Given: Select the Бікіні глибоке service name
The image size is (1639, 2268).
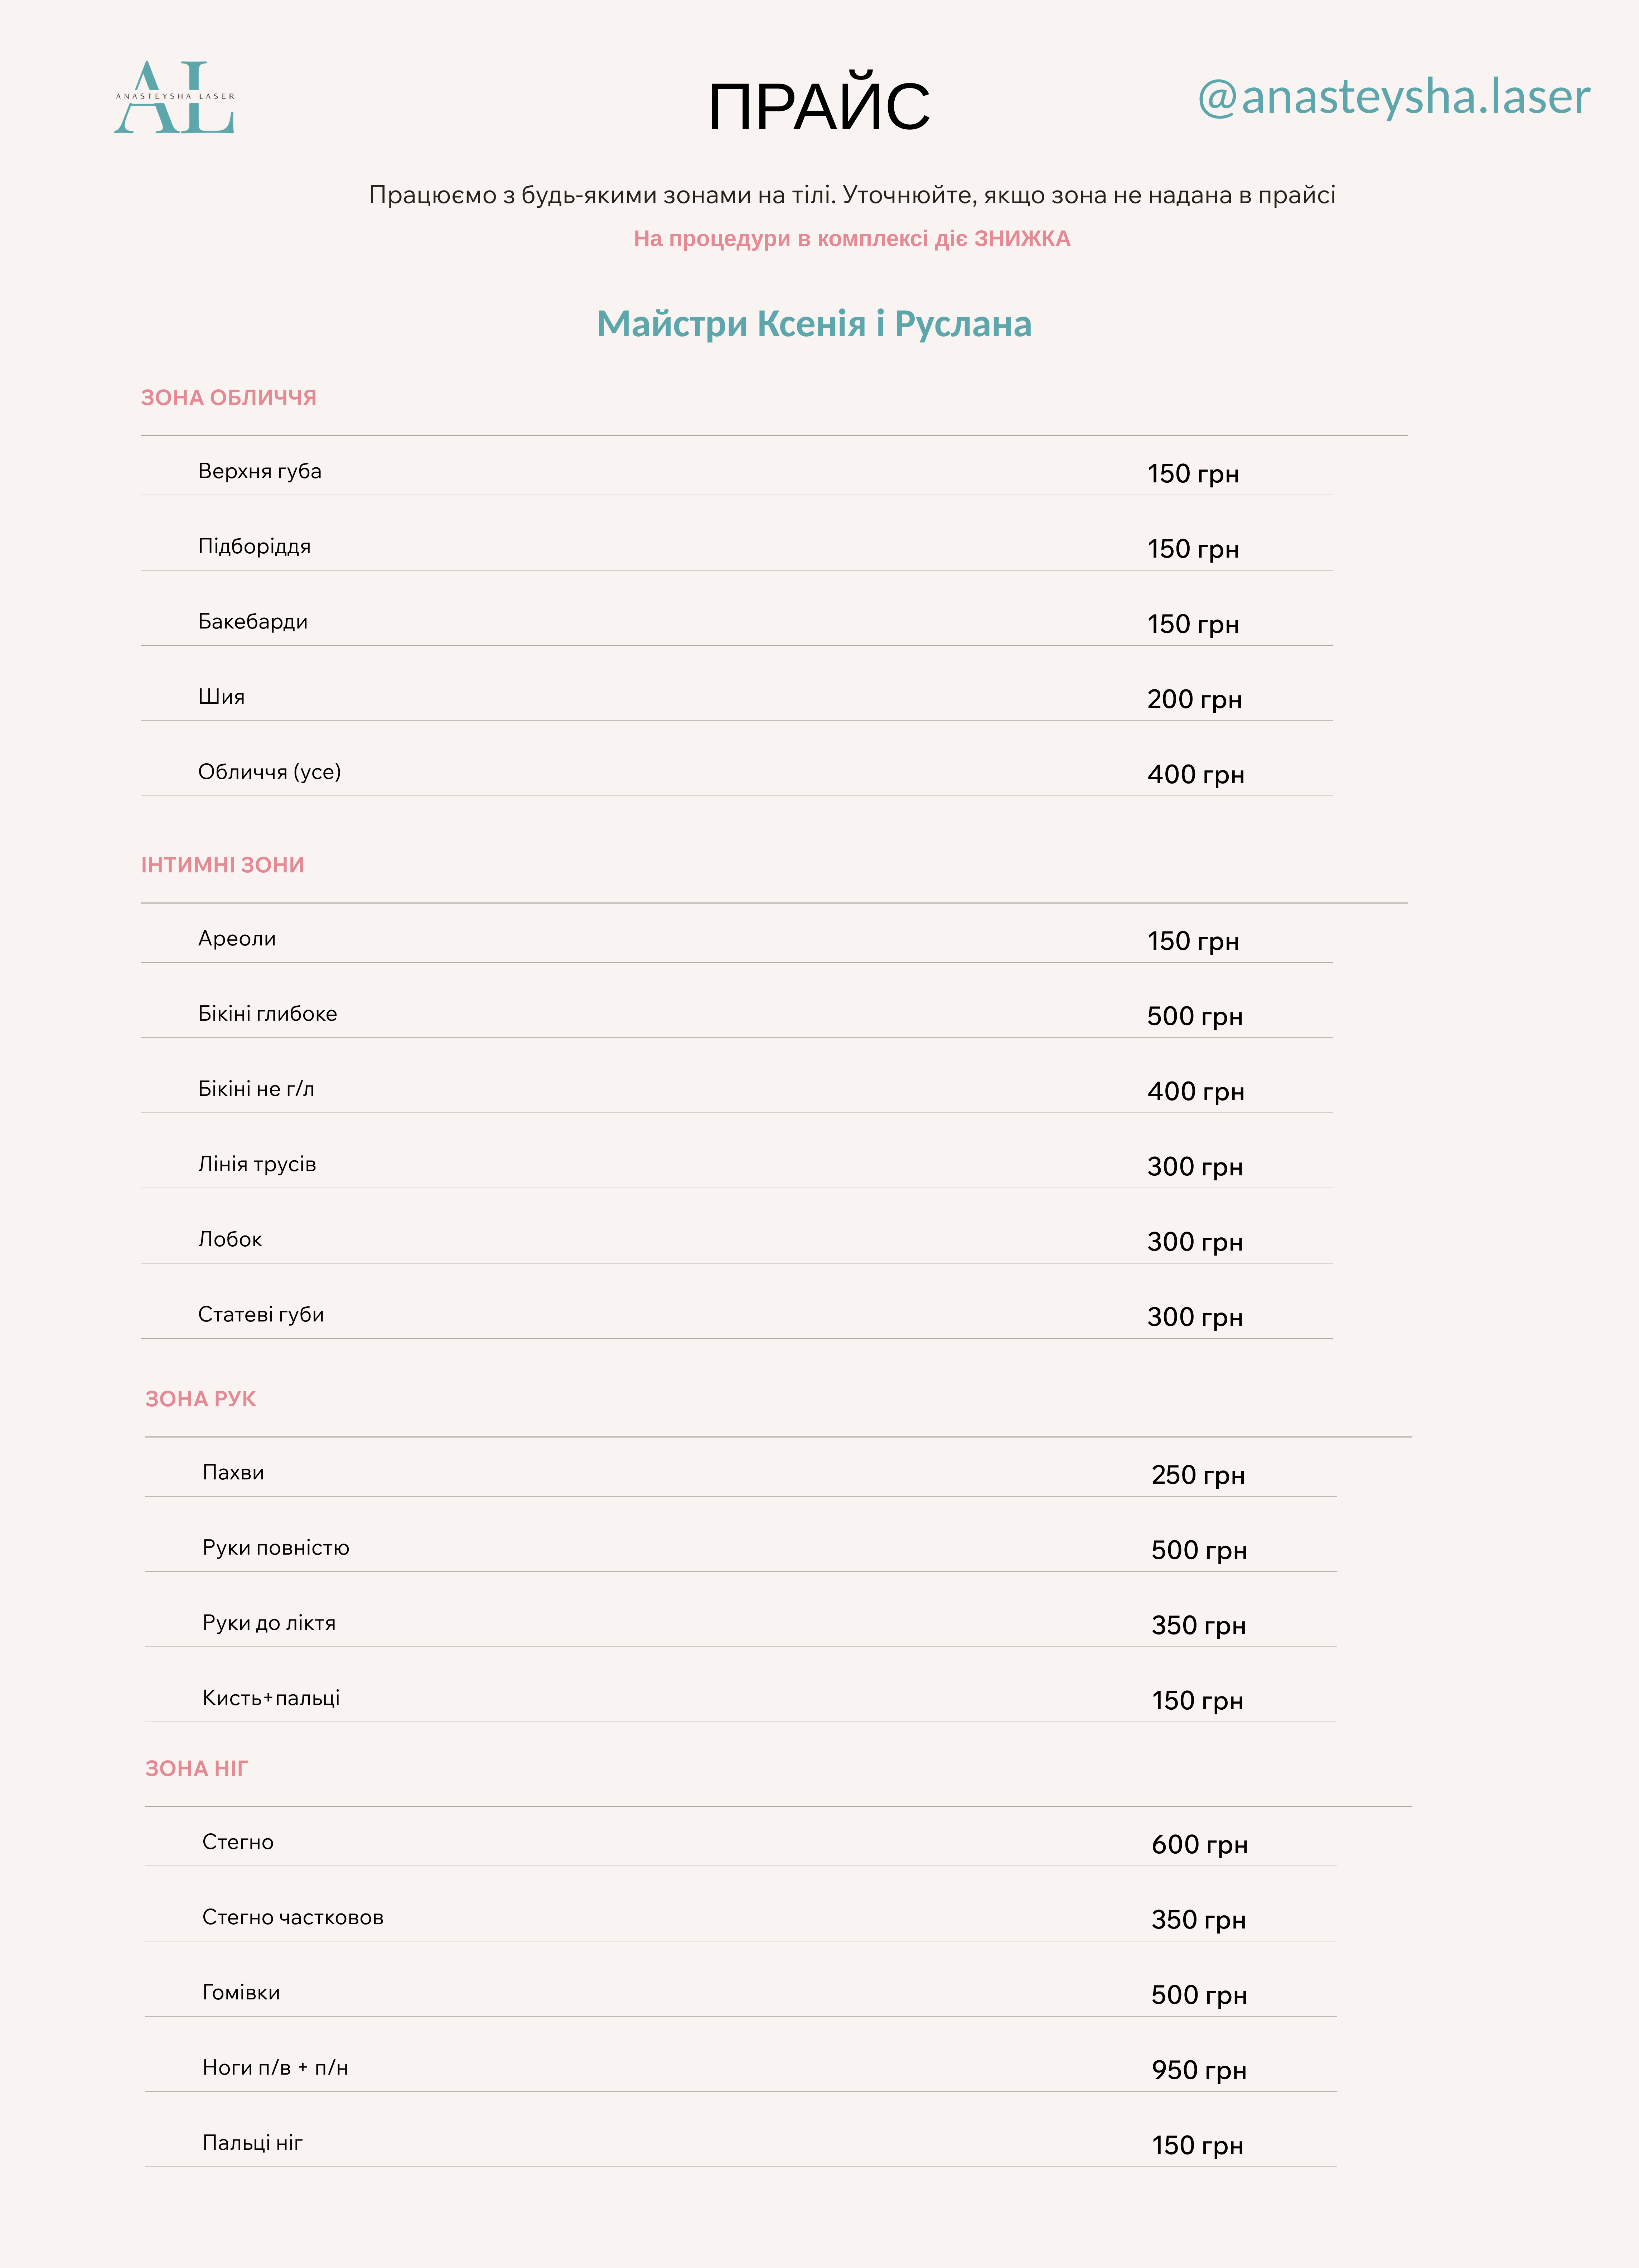Looking at the screenshot, I should click(267, 1014).
